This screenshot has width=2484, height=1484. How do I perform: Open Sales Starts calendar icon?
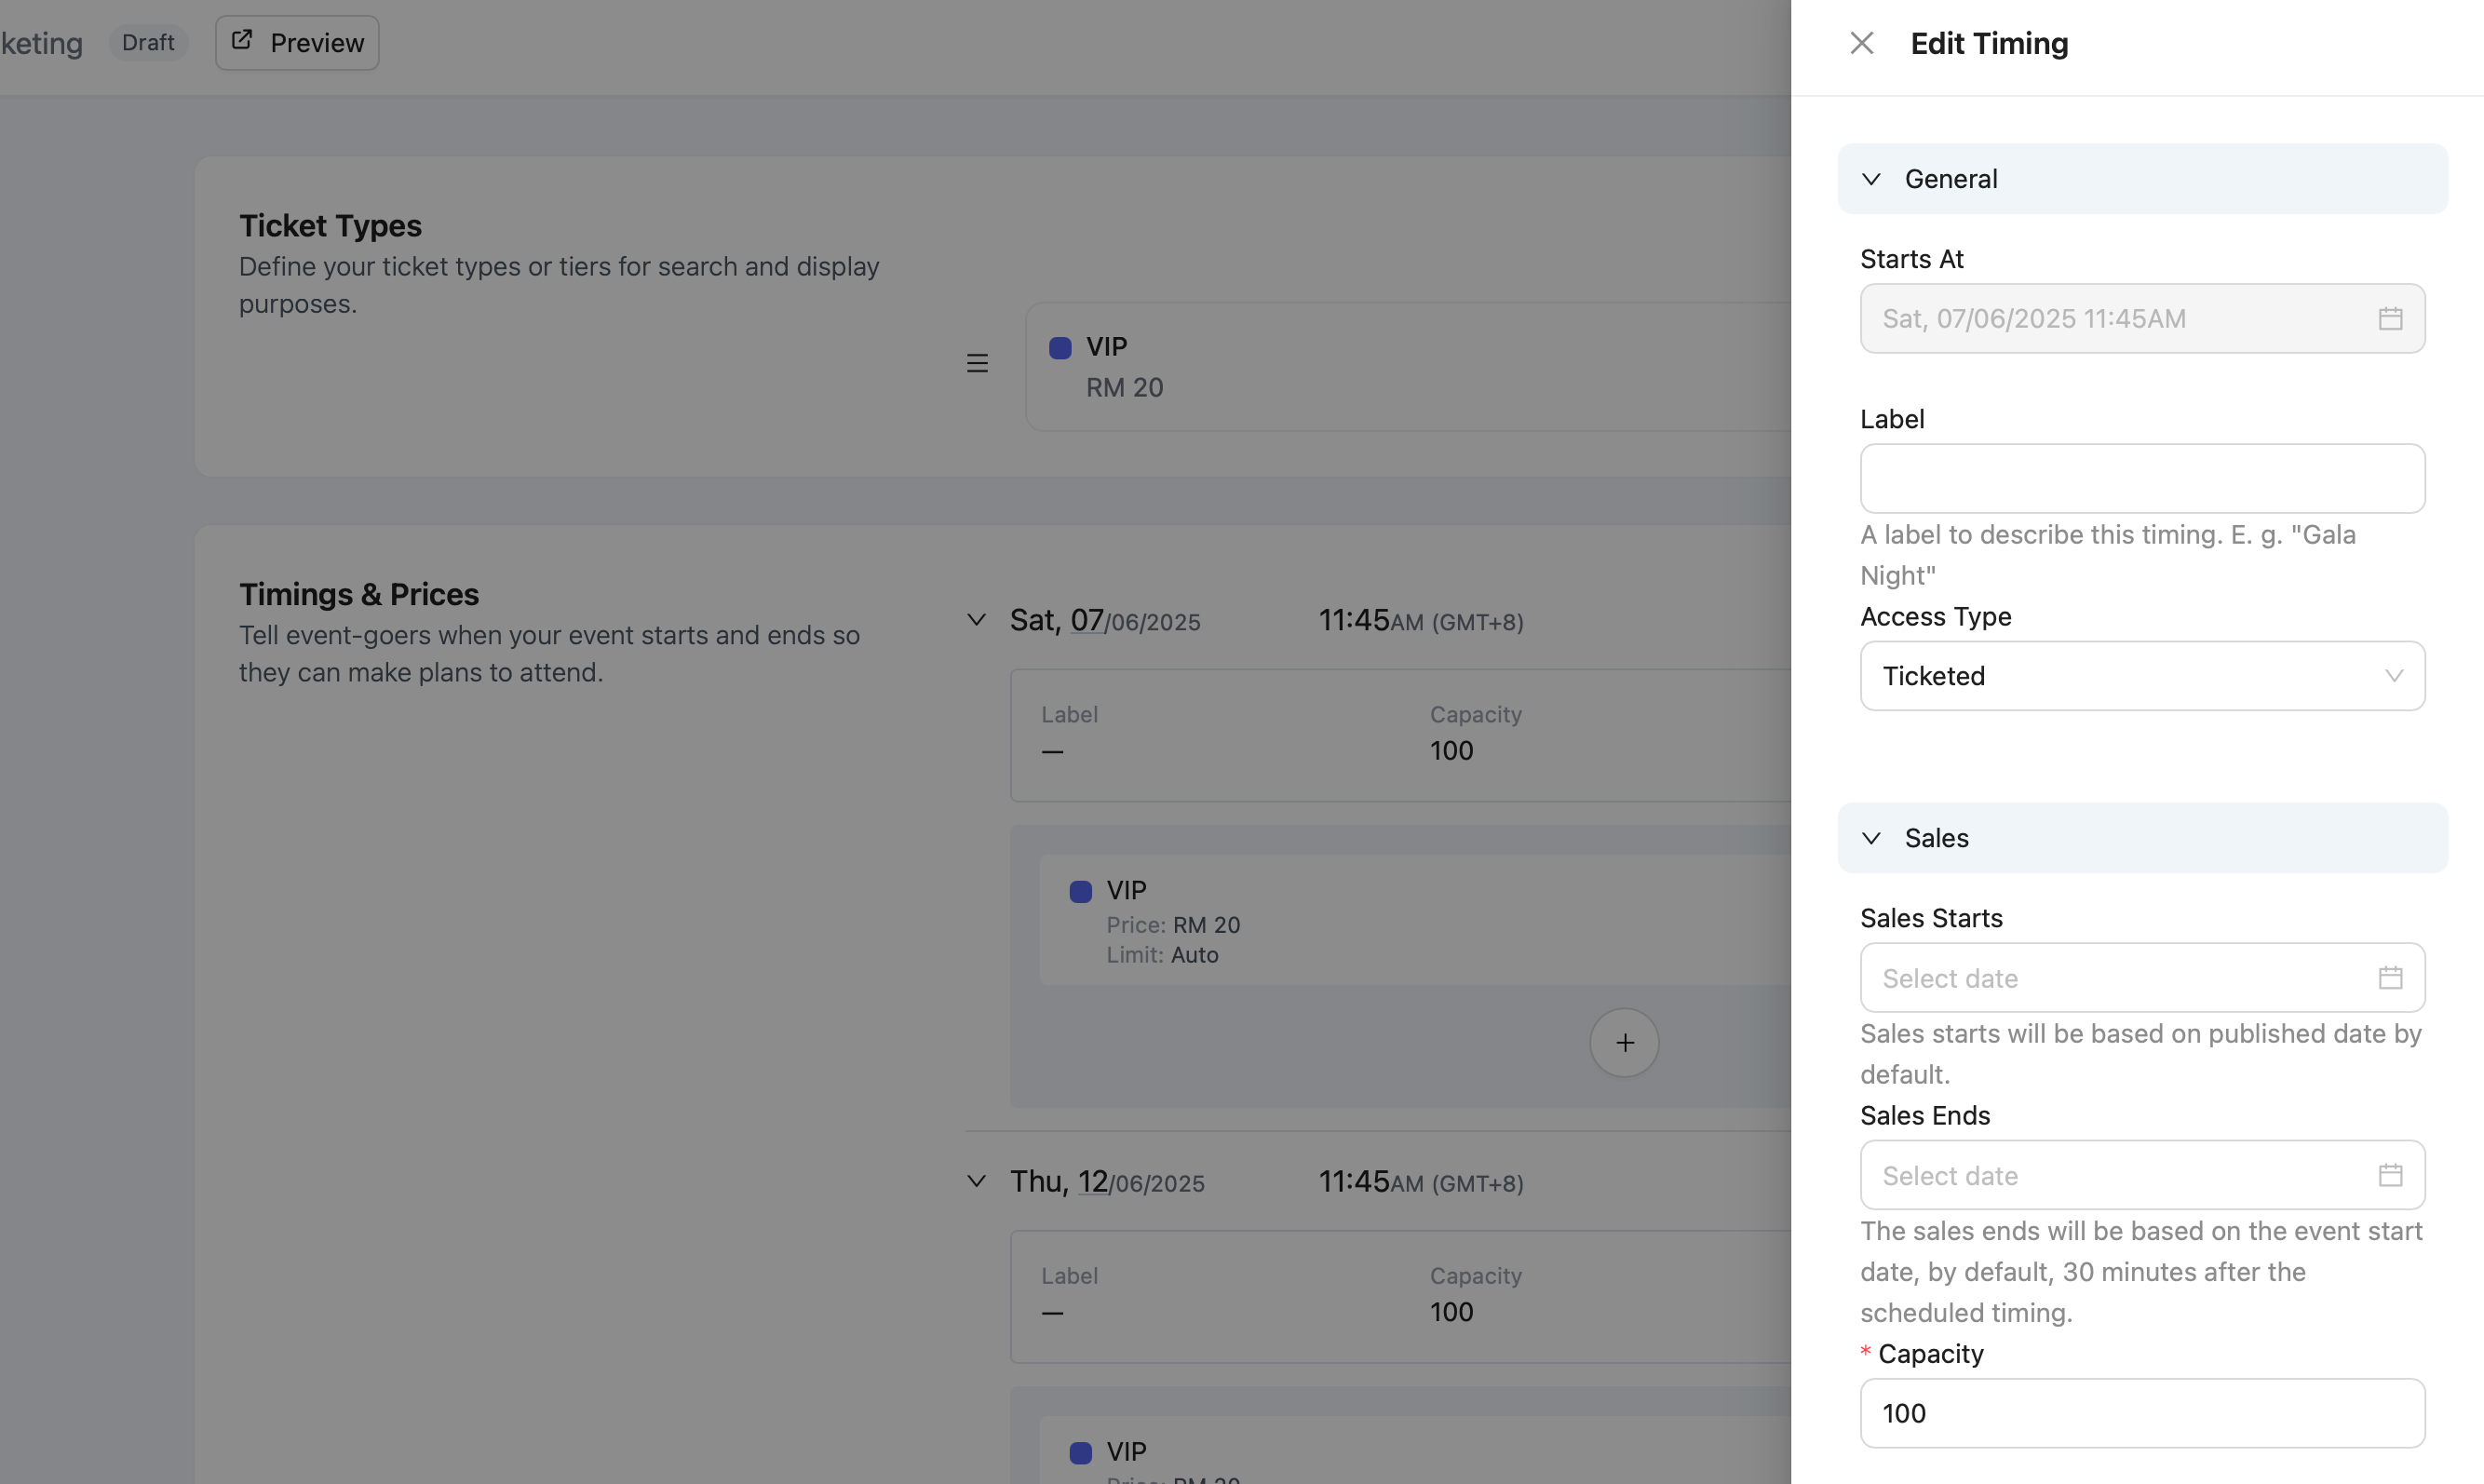[x=2389, y=977]
